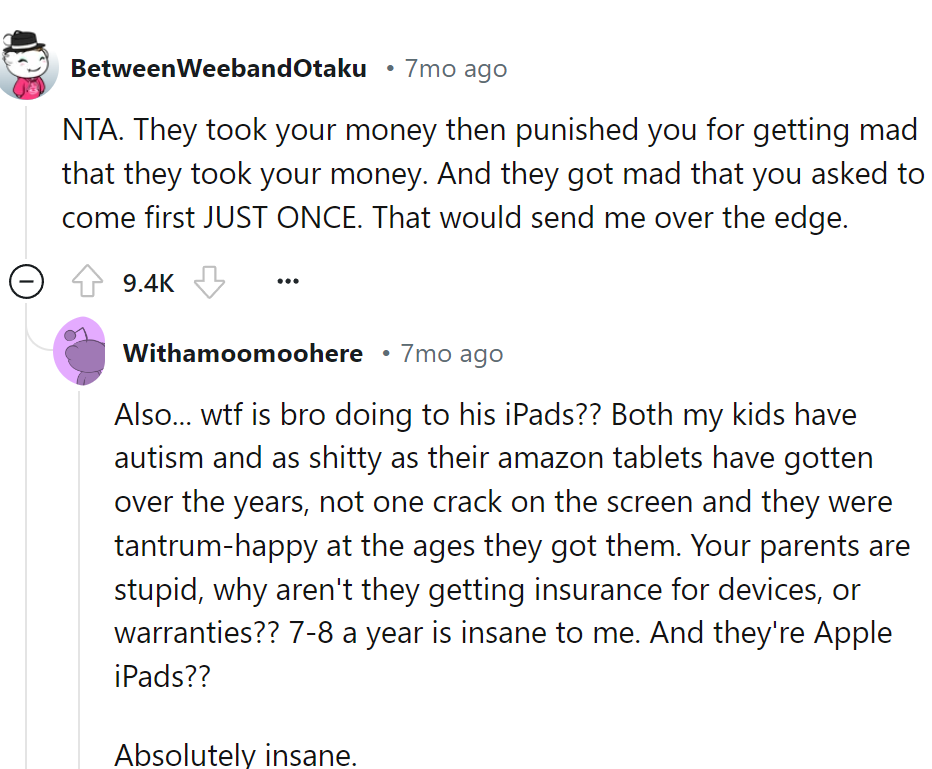
Task: Click Withamoomohere's purple Snoo avatar
Action: click(x=80, y=352)
